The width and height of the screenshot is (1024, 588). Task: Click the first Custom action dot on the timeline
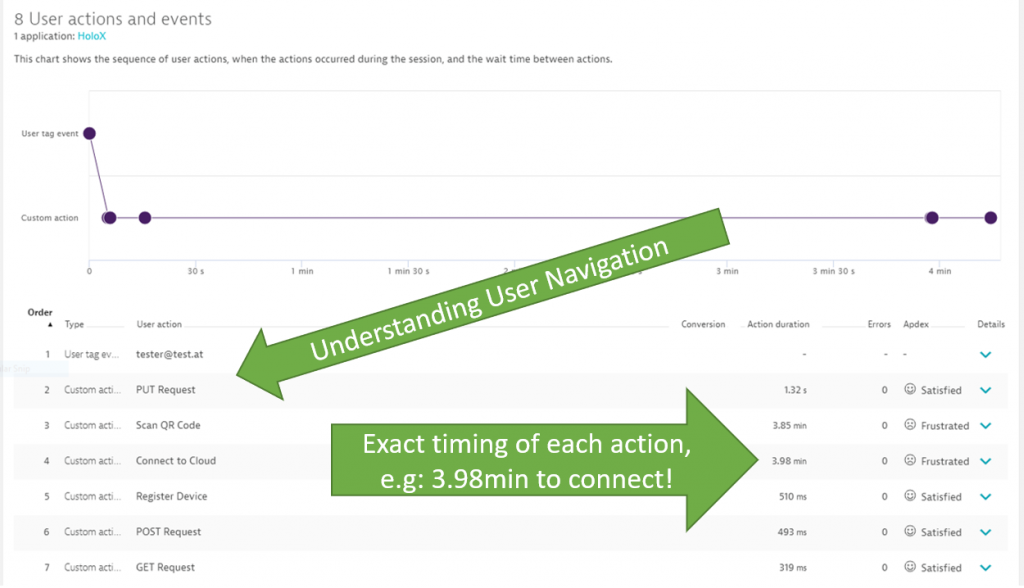[x=109, y=217]
